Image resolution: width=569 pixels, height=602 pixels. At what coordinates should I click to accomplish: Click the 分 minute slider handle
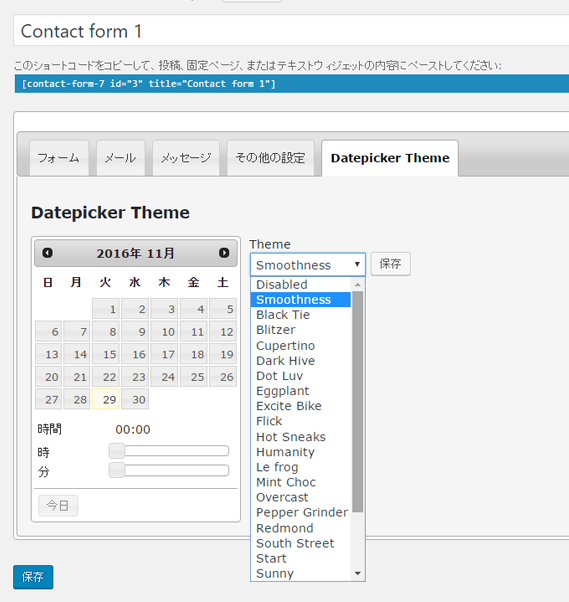click(x=117, y=470)
